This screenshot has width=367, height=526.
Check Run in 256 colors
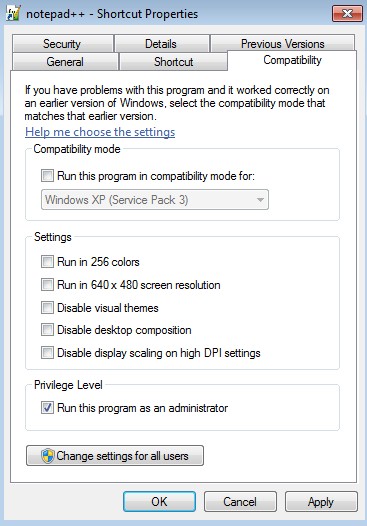pos(47,262)
